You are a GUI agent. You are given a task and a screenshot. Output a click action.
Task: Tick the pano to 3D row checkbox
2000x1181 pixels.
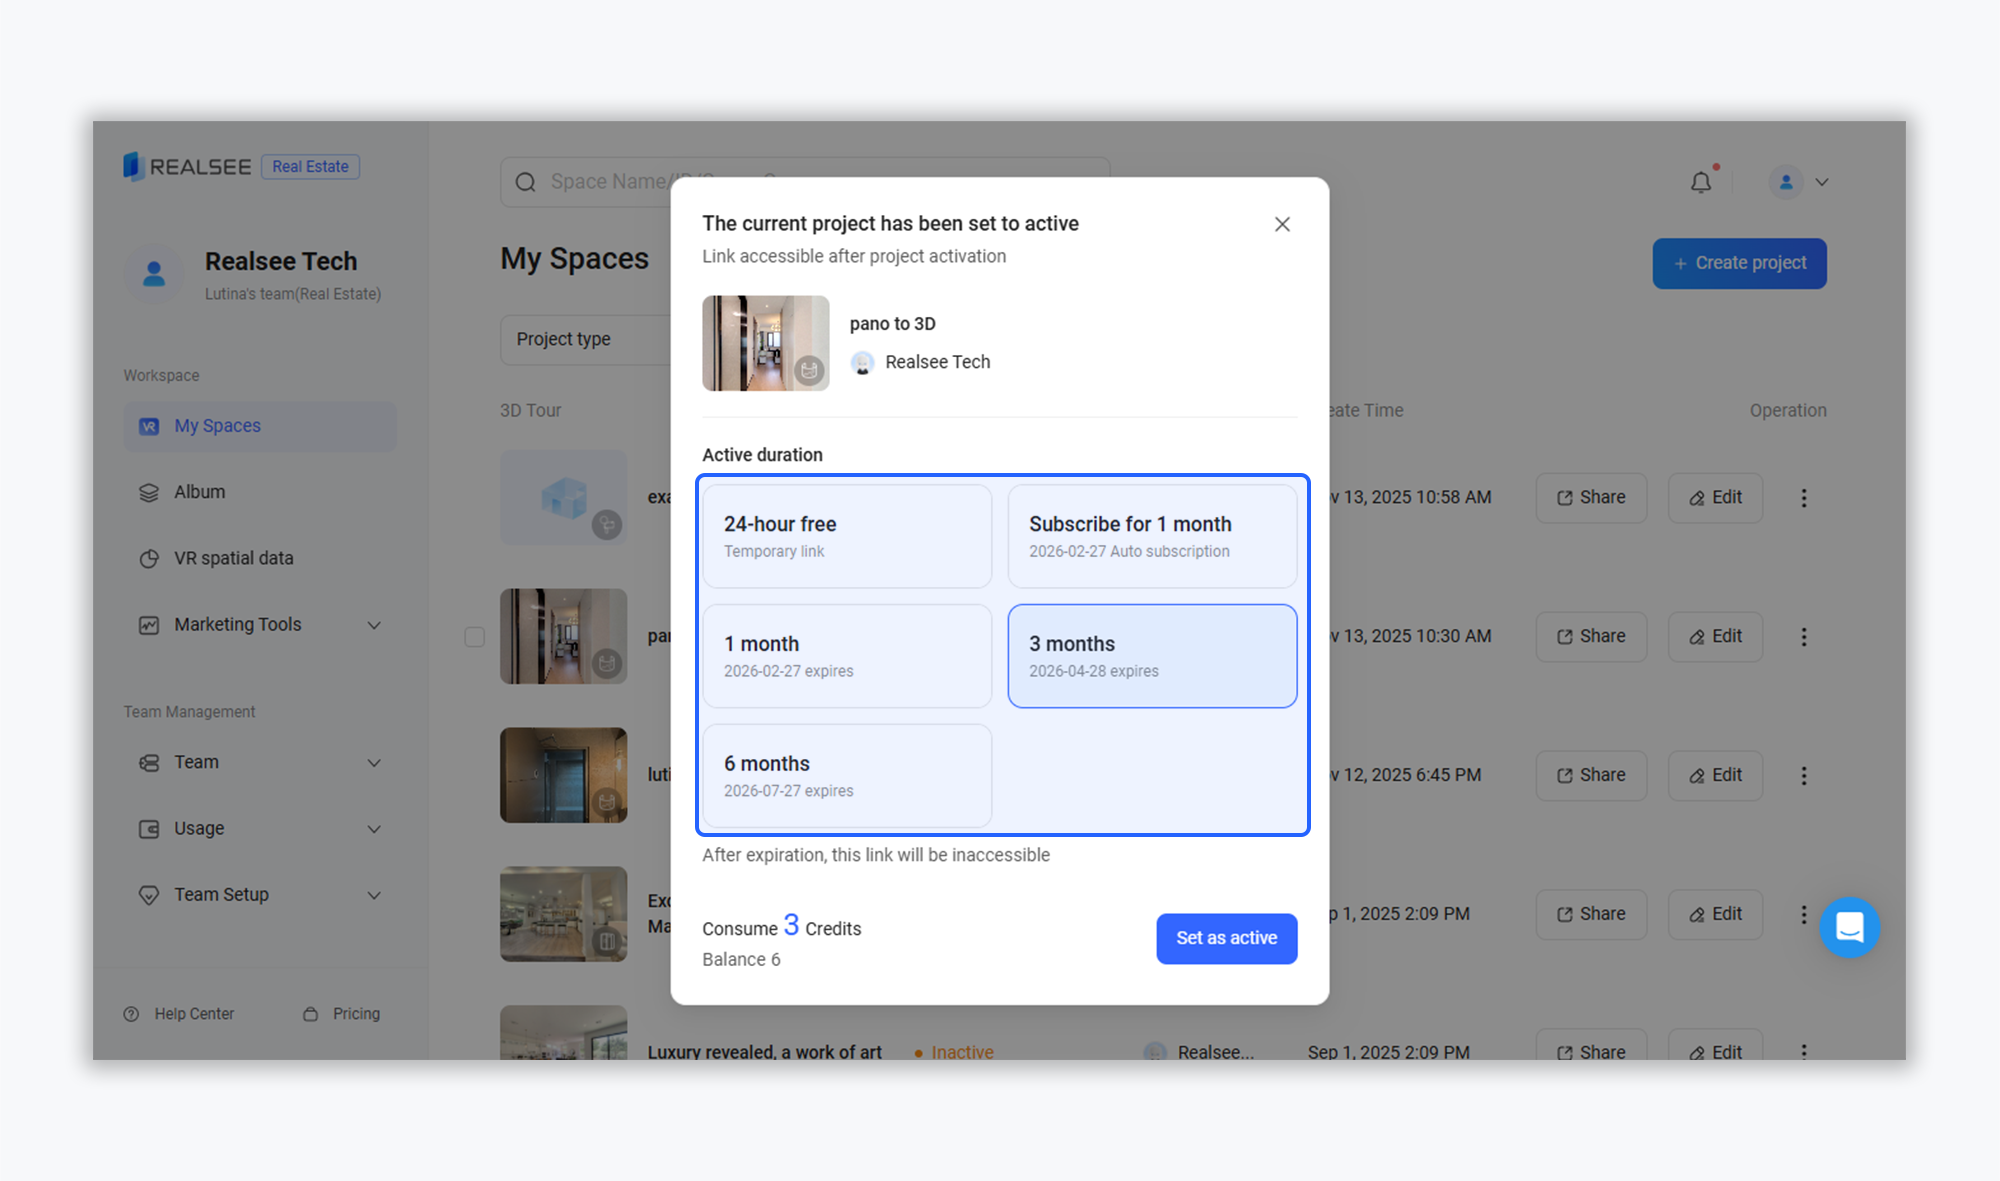474,637
